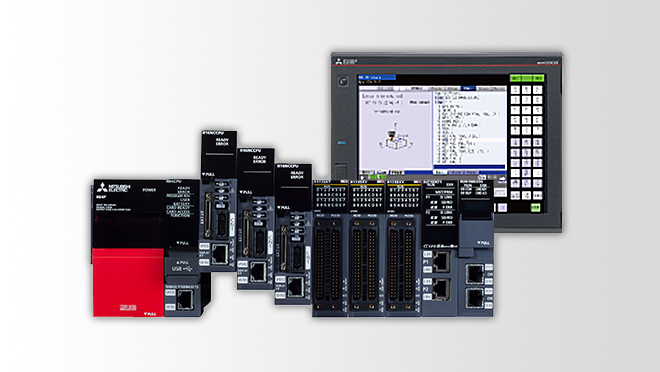Image resolution: width=660 pixels, height=372 pixels.
Task: Click the READY ERROR indicators on the tallest CPU module
Action: point(222,142)
